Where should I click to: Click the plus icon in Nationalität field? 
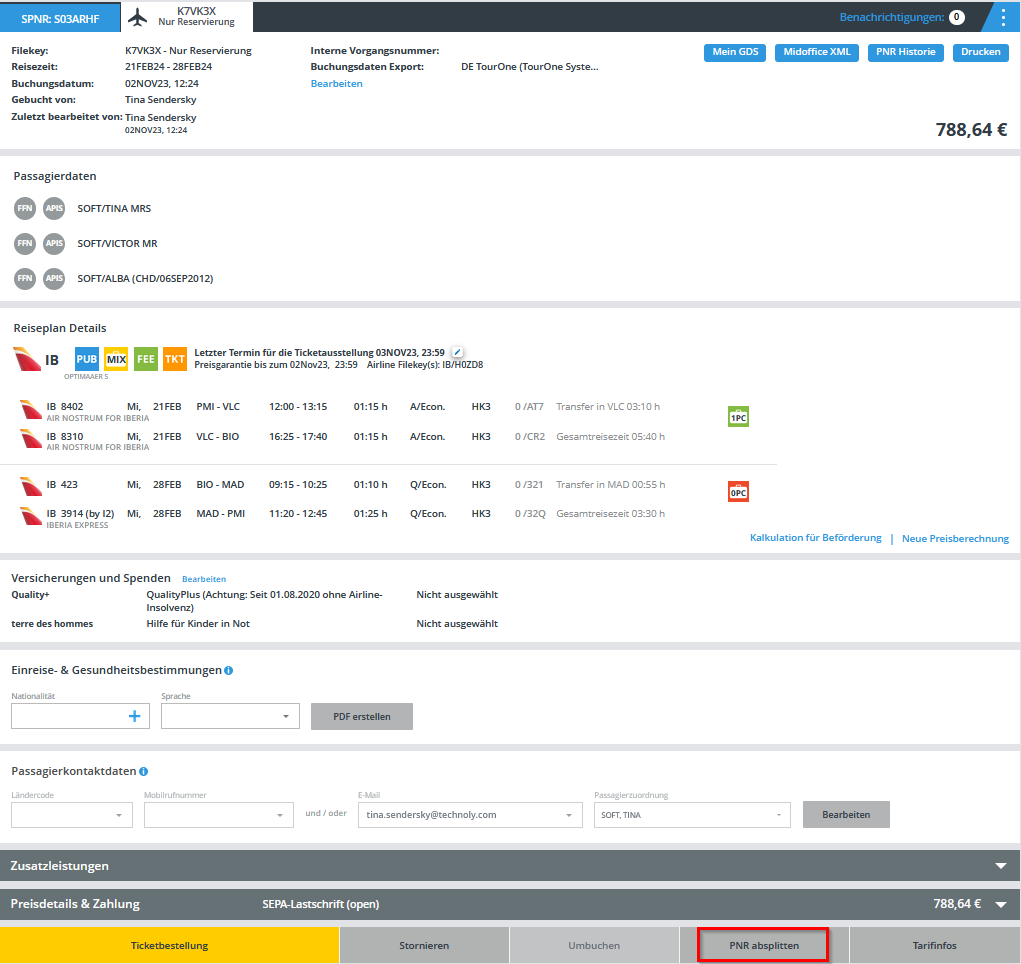click(135, 716)
